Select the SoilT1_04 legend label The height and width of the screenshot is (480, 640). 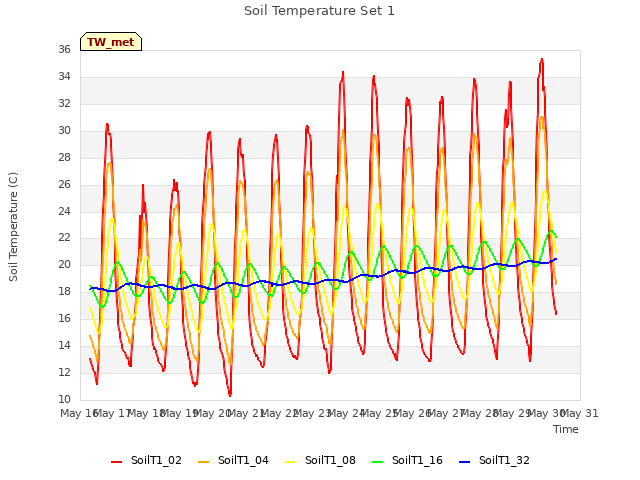point(243,460)
